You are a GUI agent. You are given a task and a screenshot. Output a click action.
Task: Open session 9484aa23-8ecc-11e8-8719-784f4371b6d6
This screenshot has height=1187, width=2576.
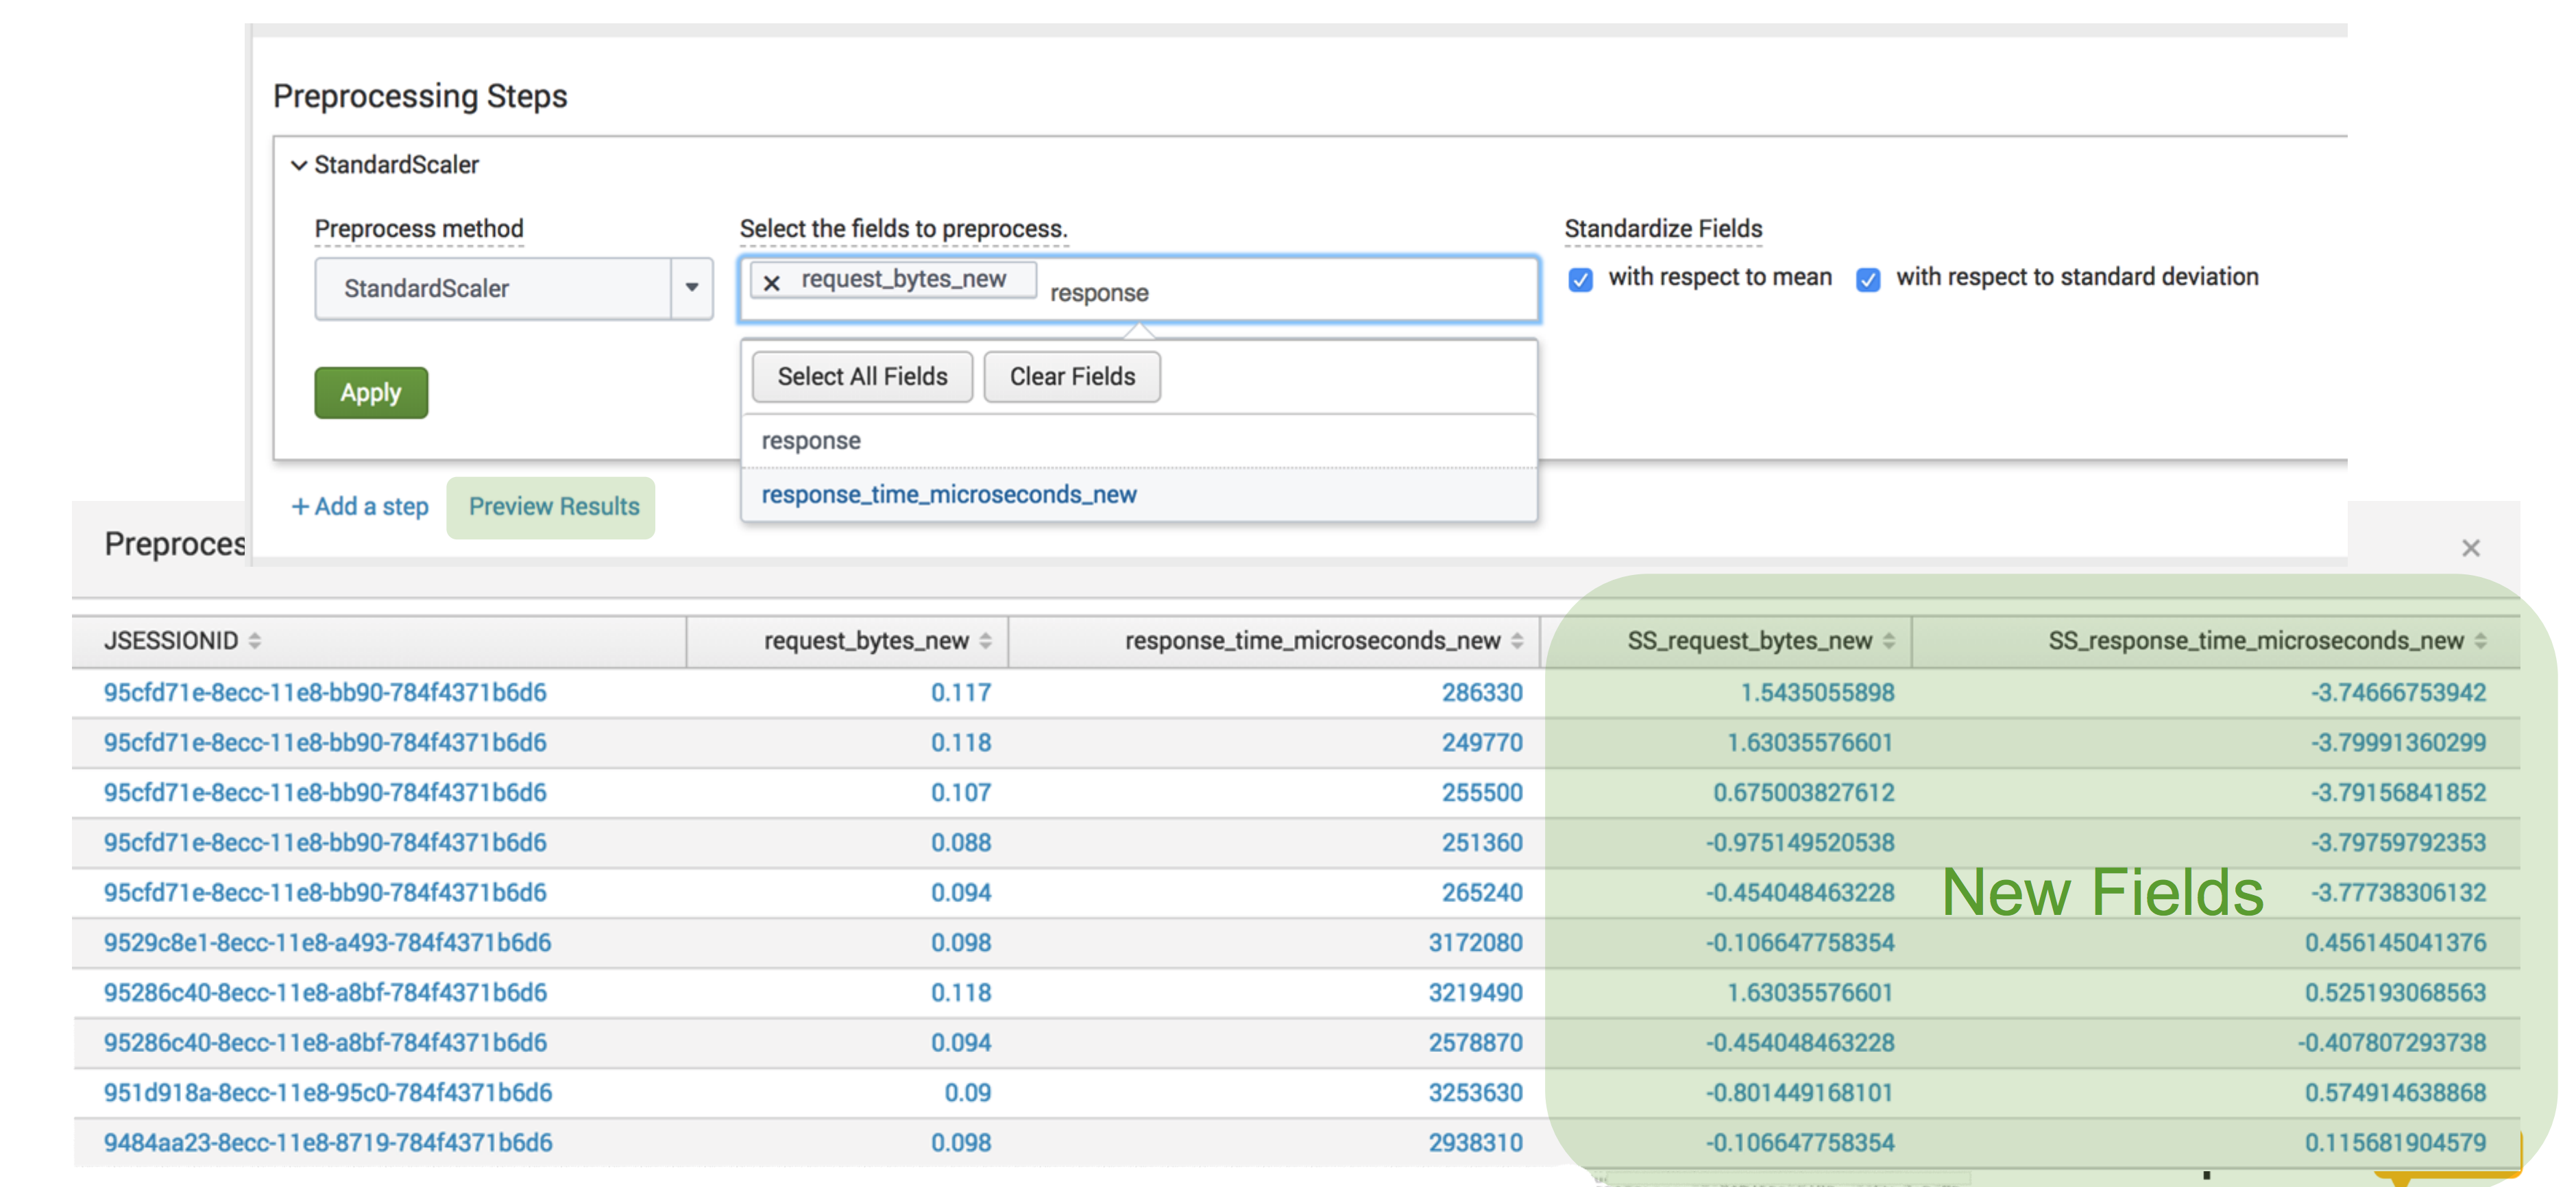(x=327, y=1142)
